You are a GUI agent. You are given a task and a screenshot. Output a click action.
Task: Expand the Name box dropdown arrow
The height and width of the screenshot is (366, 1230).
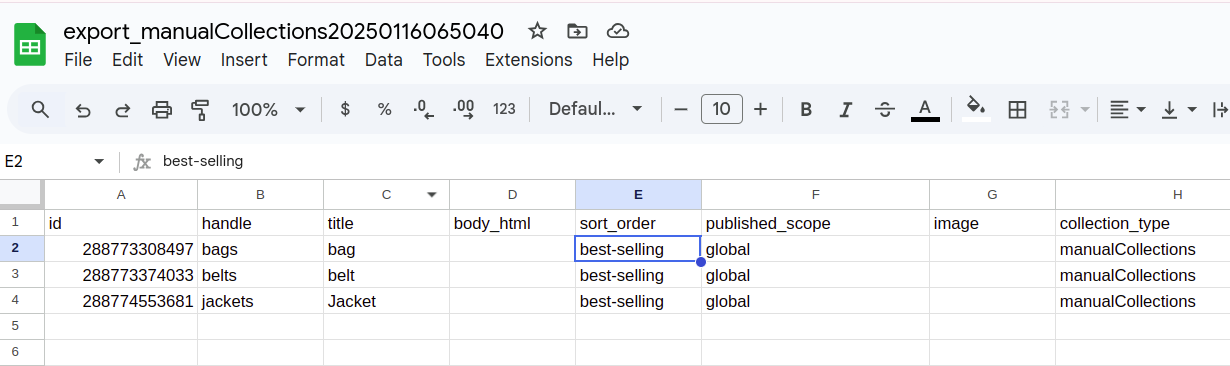(x=99, y=161)
